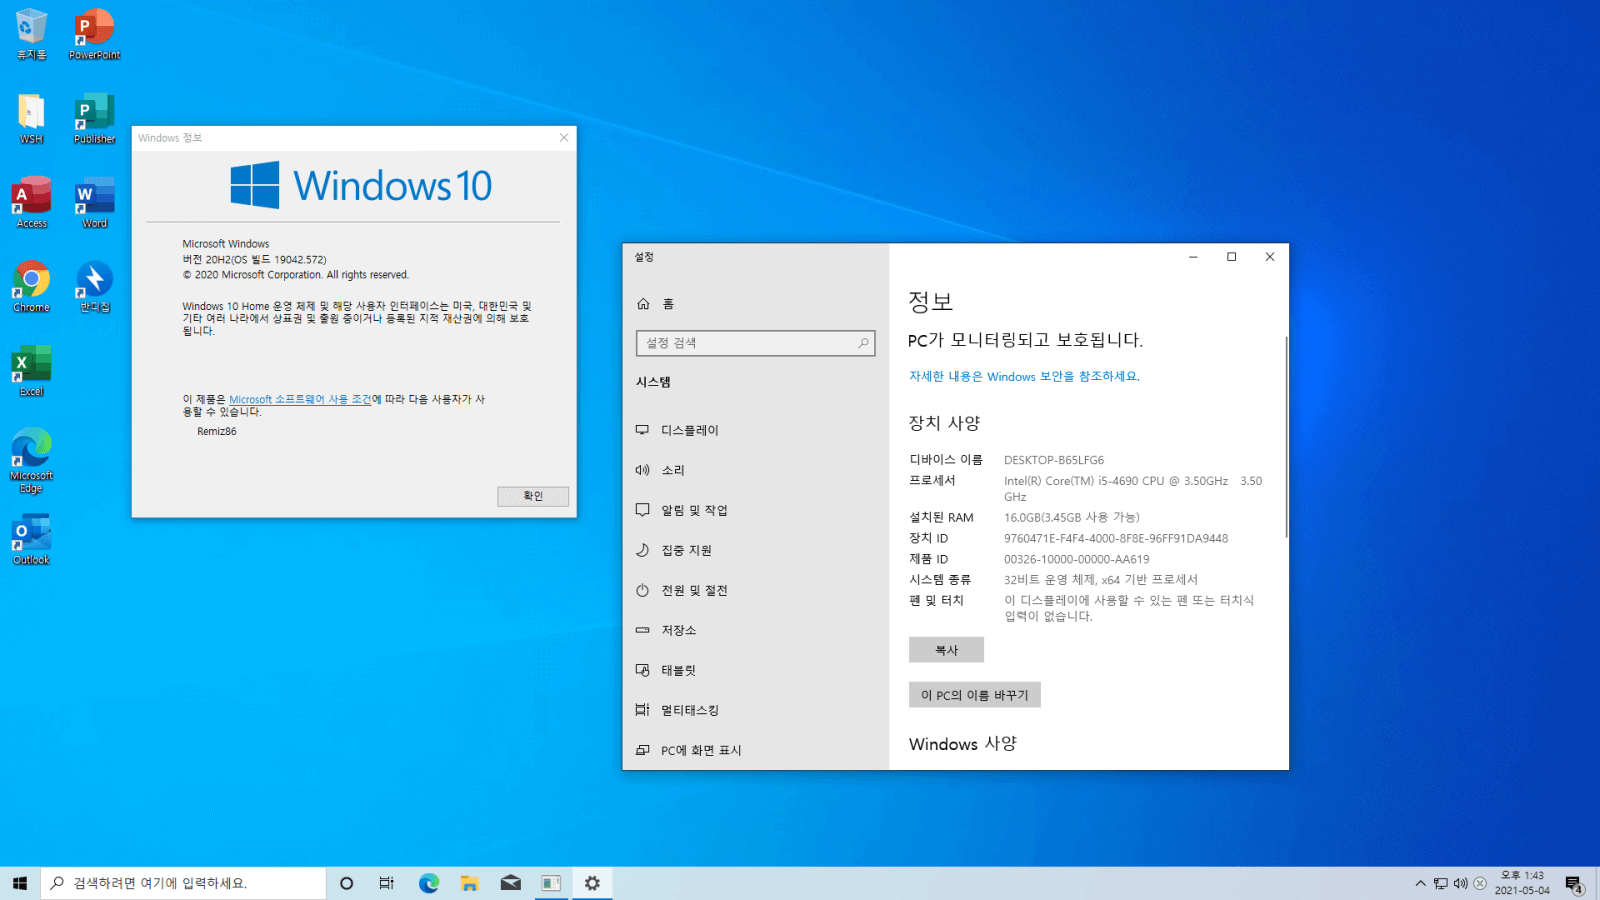Select PC에 화면 표시 in sidebar
The image size is (1600, 900).
pos(755,750)
